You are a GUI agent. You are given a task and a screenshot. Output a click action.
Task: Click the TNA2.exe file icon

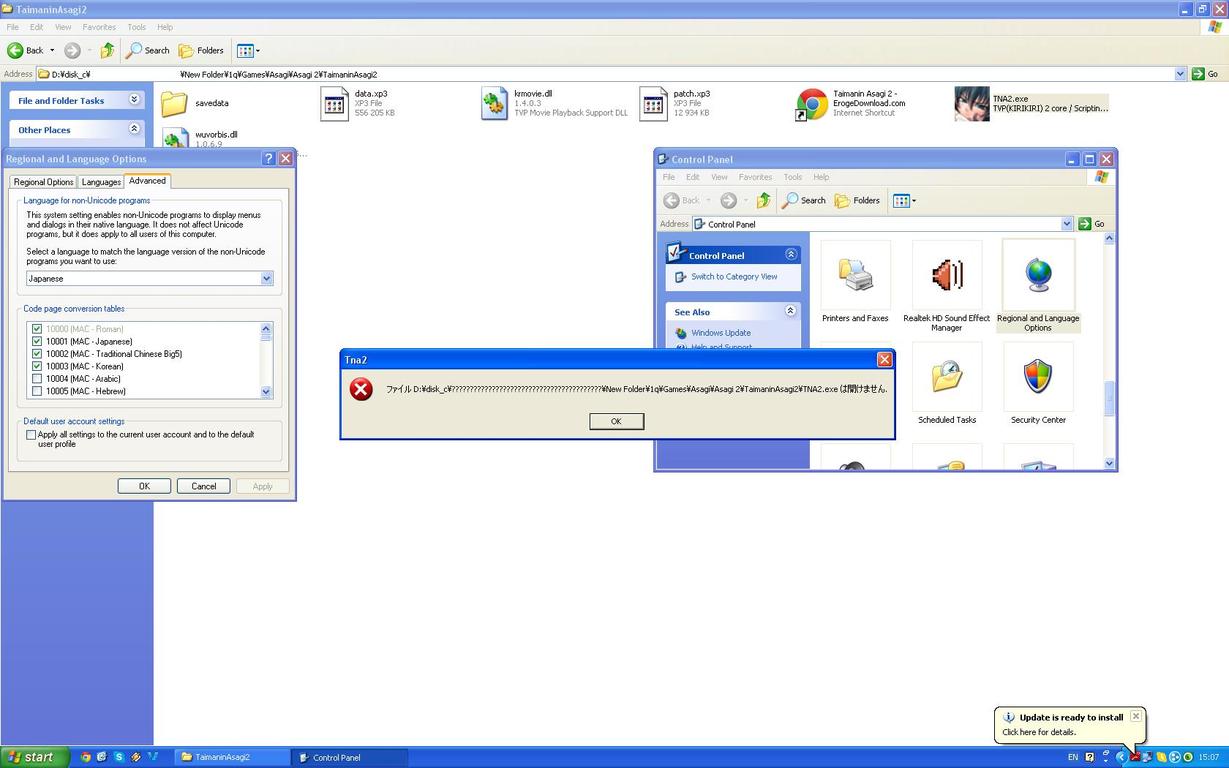(x=971, y=103)
